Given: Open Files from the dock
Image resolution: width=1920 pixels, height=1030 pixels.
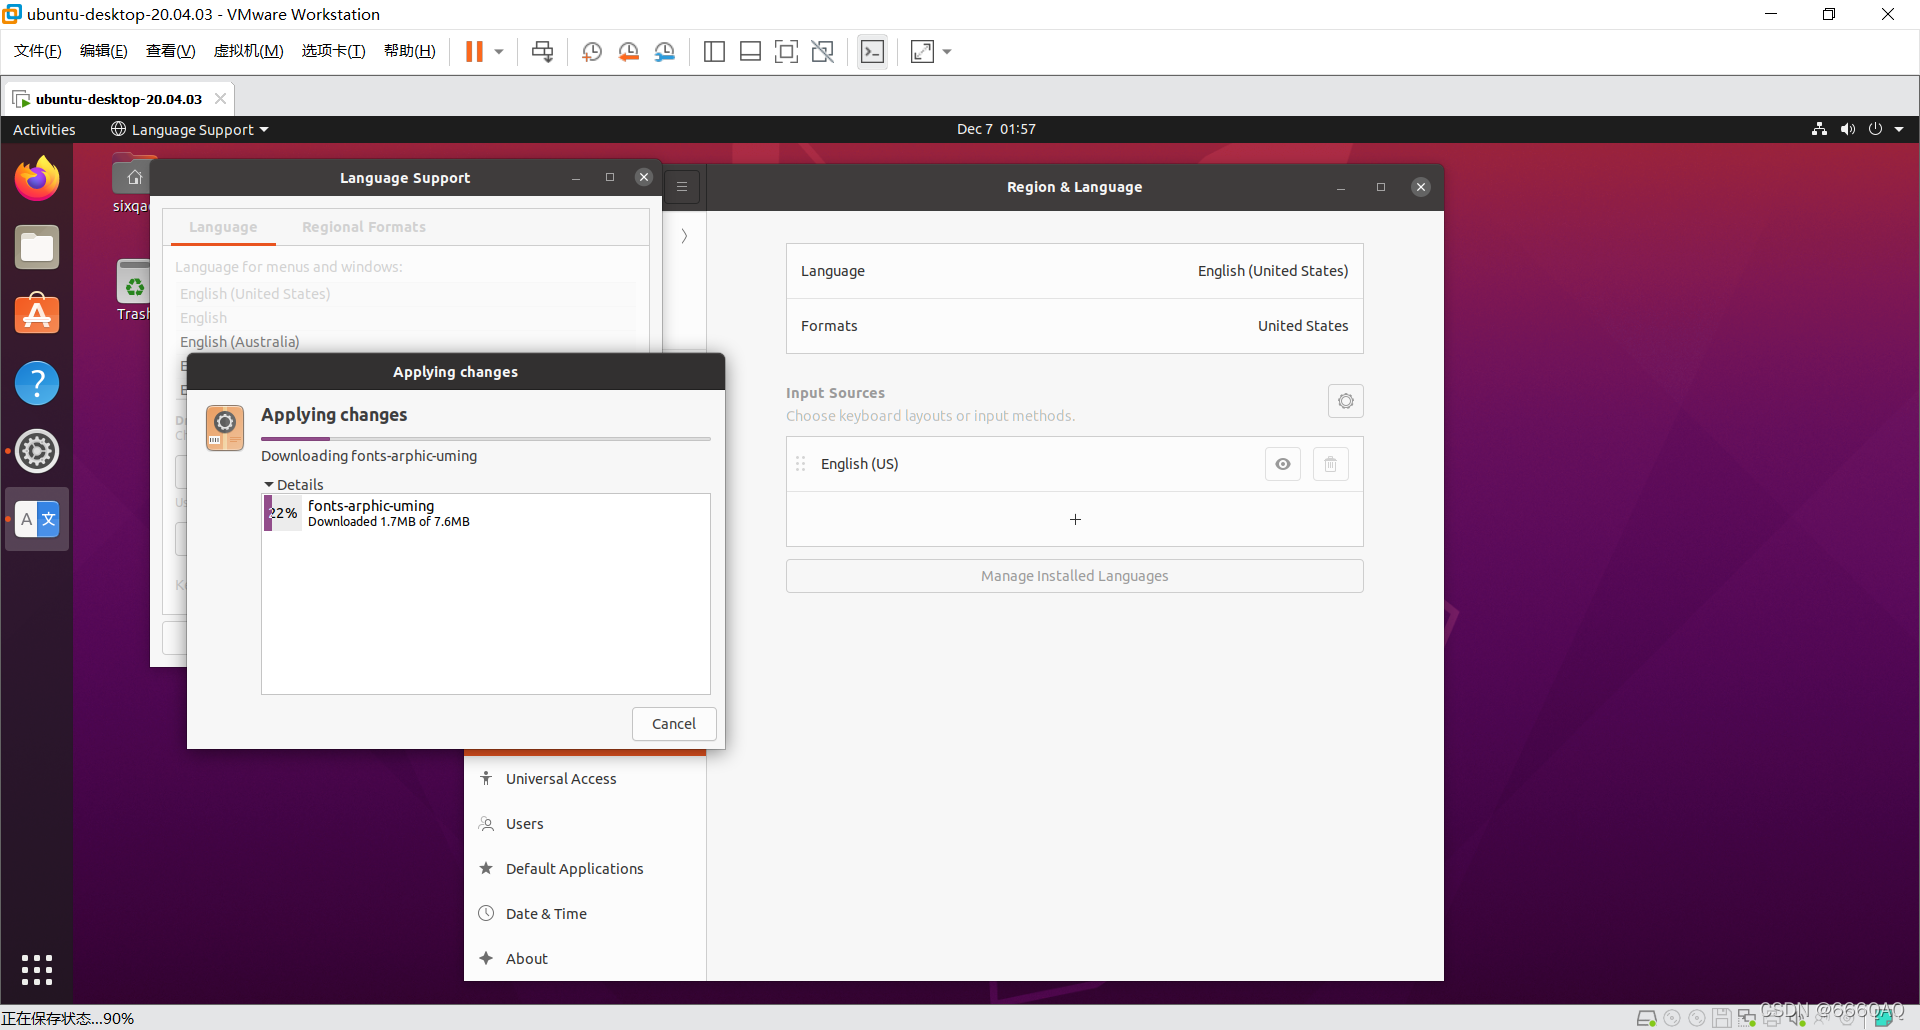Looking at the screenshot, I should pyautogui.click(x=37, y=247).
